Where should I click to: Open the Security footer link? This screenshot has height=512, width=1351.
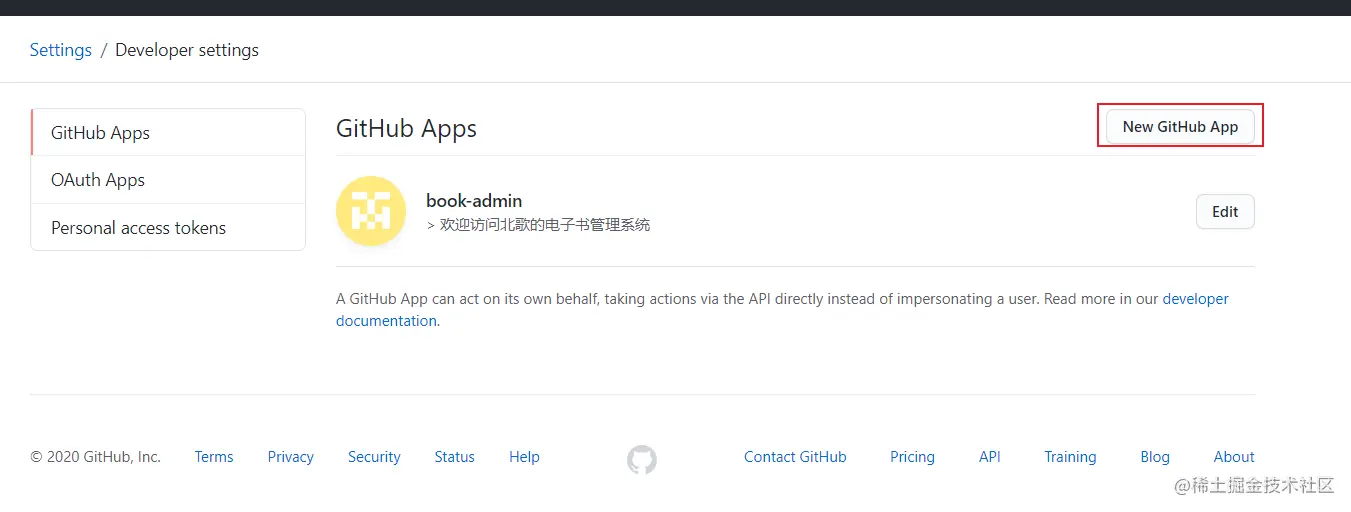pos(374,457)
